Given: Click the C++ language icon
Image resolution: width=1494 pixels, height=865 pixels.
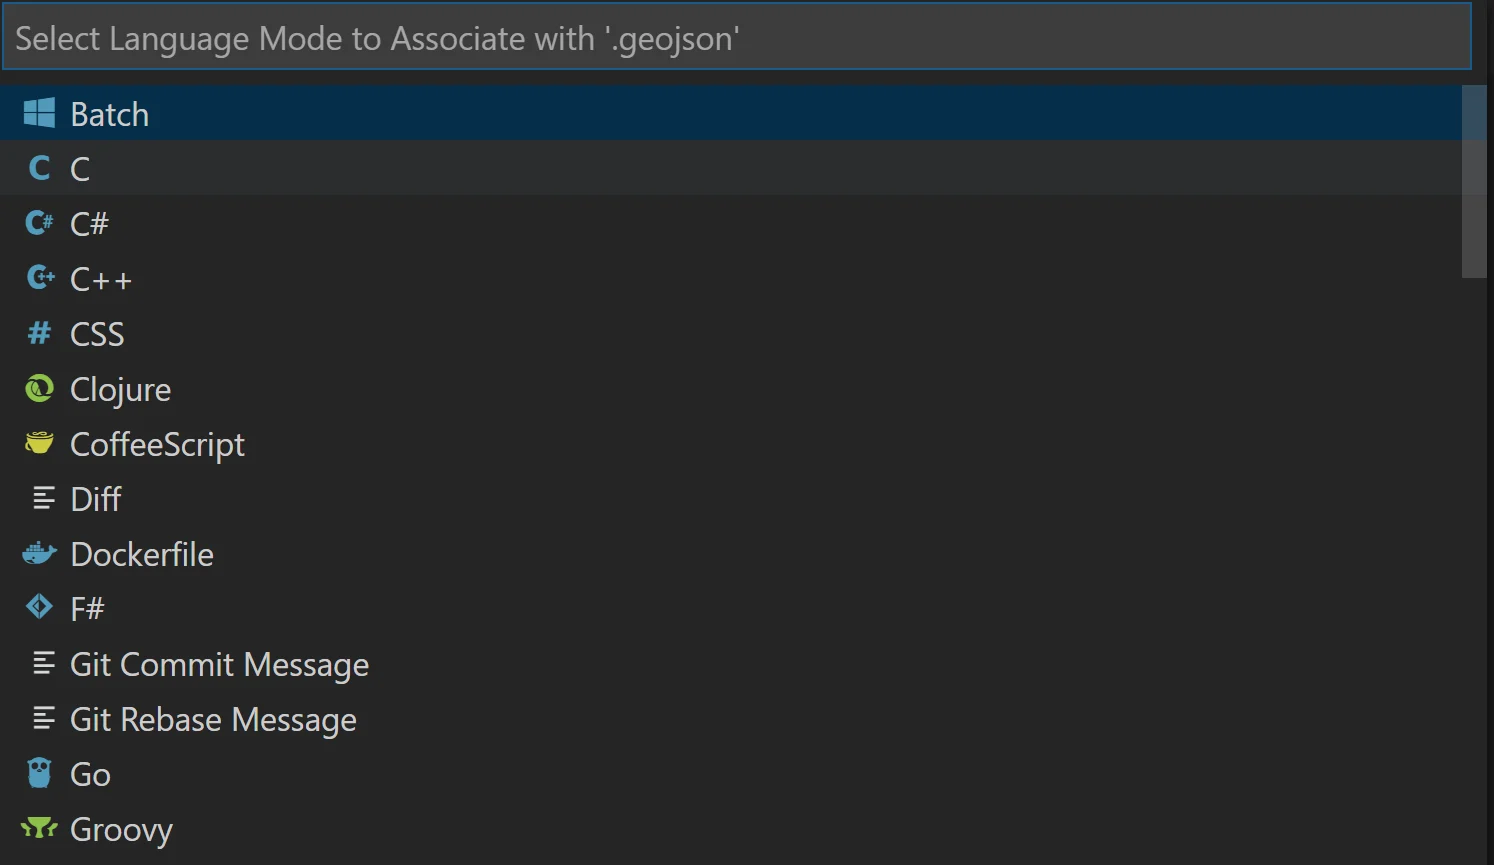Looking at the screenshot, I should pos(38,277).
